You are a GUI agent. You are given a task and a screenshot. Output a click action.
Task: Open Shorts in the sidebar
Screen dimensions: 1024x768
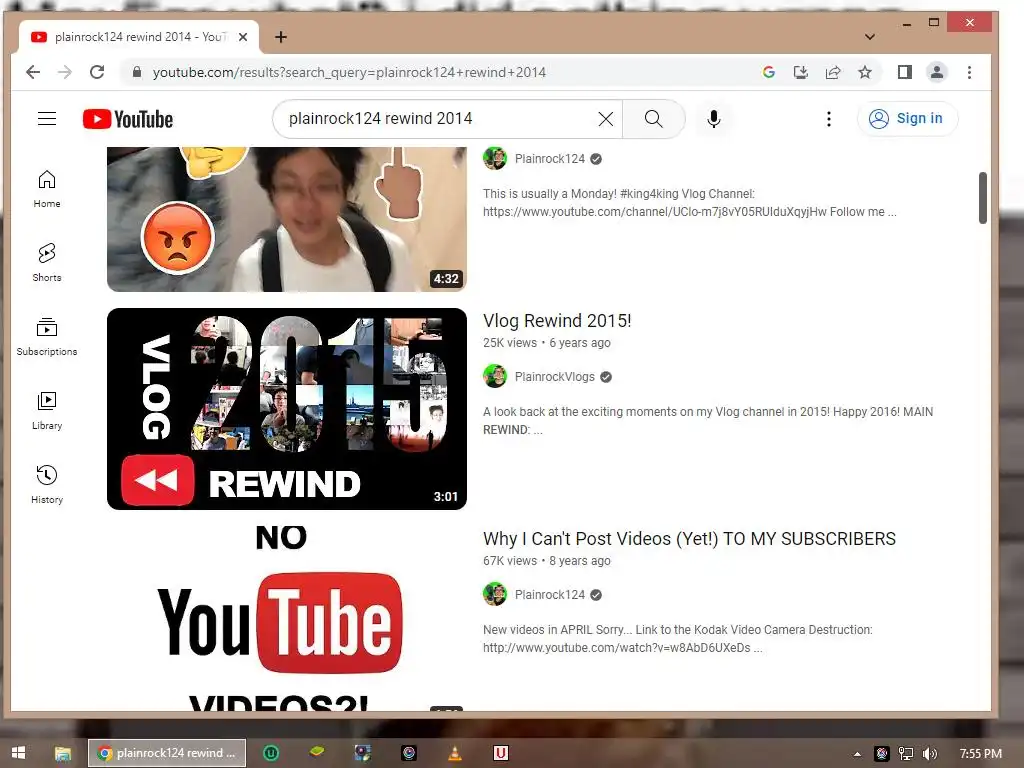47,263
